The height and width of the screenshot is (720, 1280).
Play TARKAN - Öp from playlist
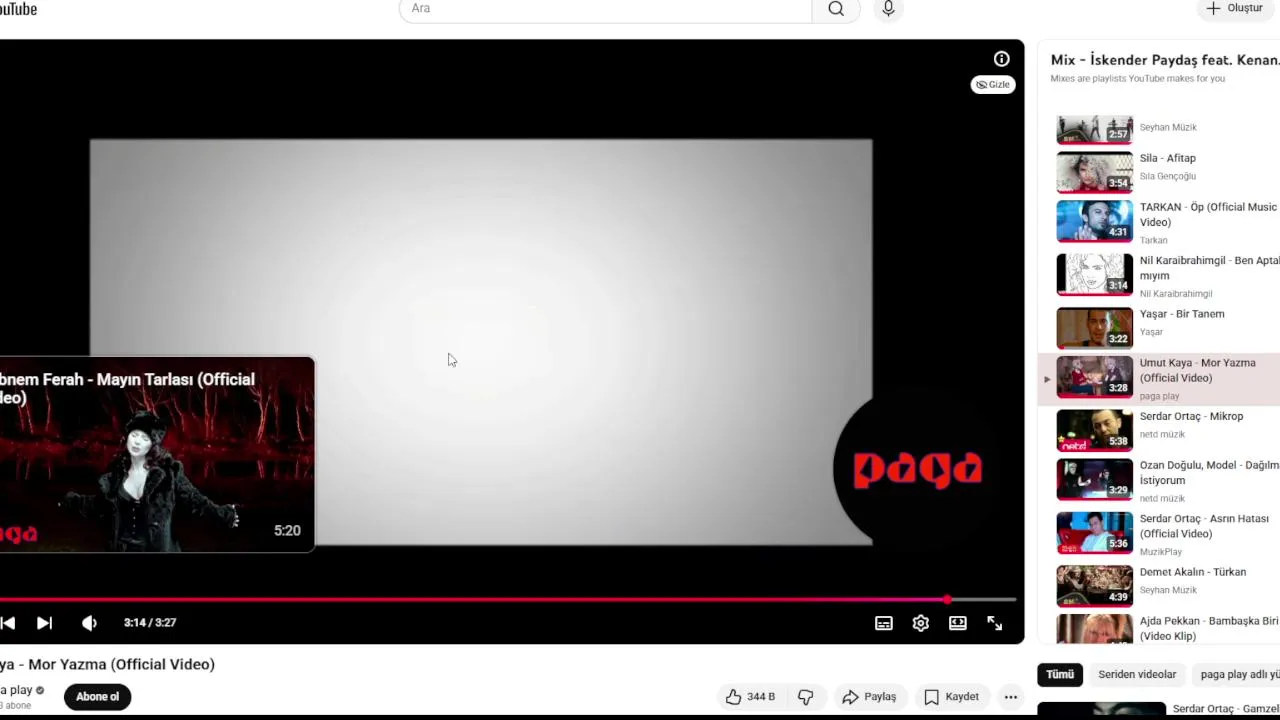pyautogui.click(x=1208, y=215)
